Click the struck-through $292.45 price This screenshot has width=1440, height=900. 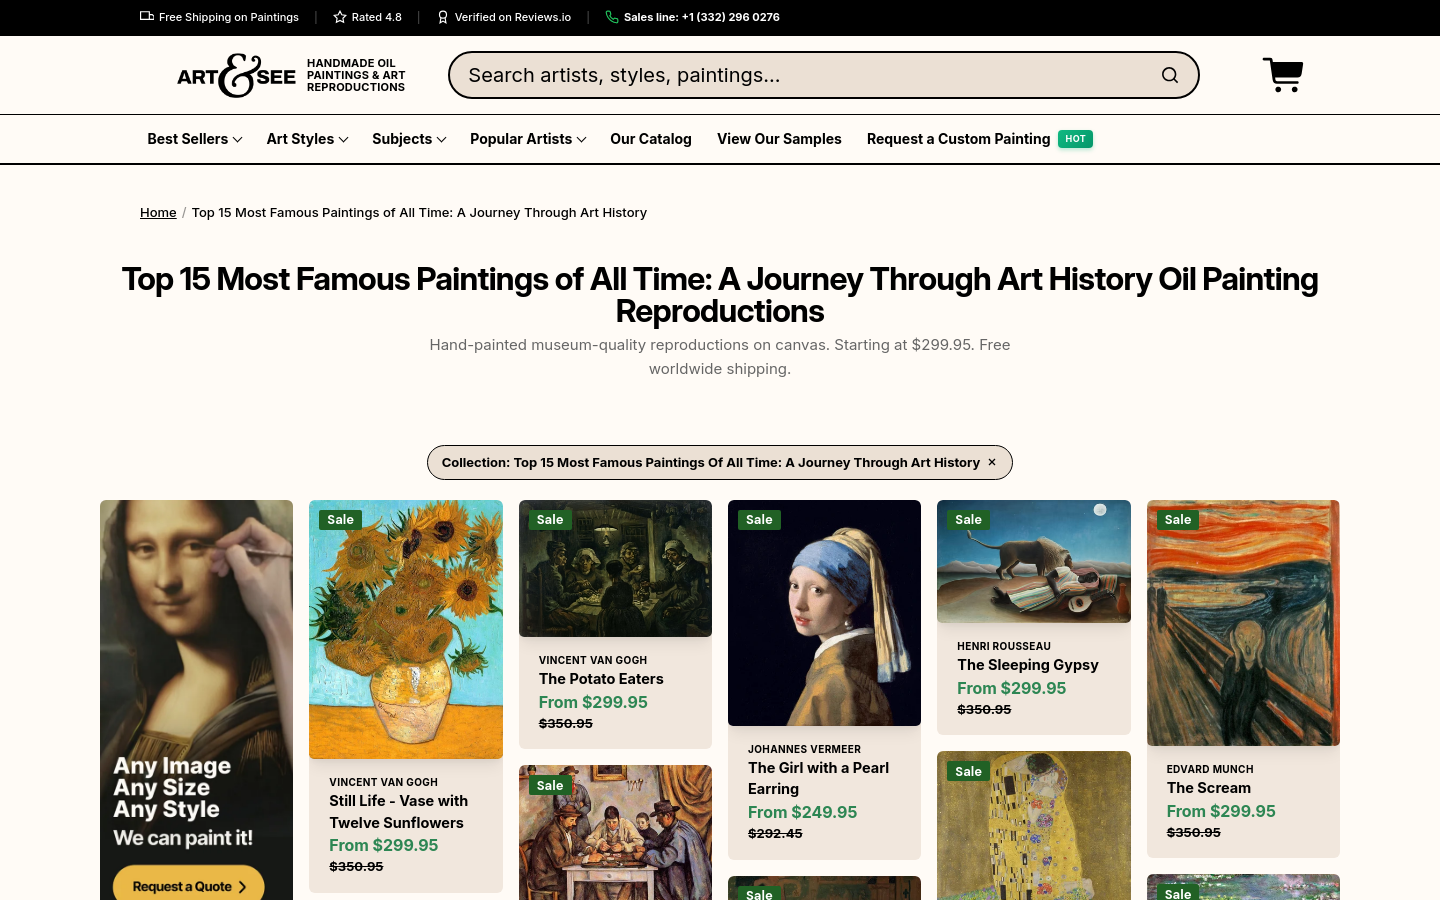(775, 833)
